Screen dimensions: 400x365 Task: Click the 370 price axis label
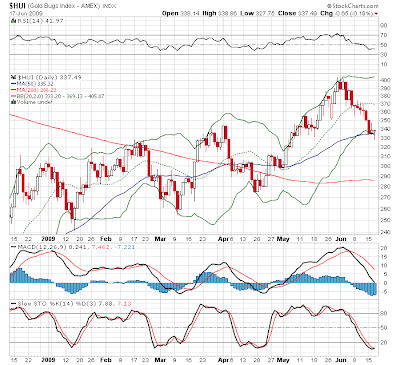(385, 104)
